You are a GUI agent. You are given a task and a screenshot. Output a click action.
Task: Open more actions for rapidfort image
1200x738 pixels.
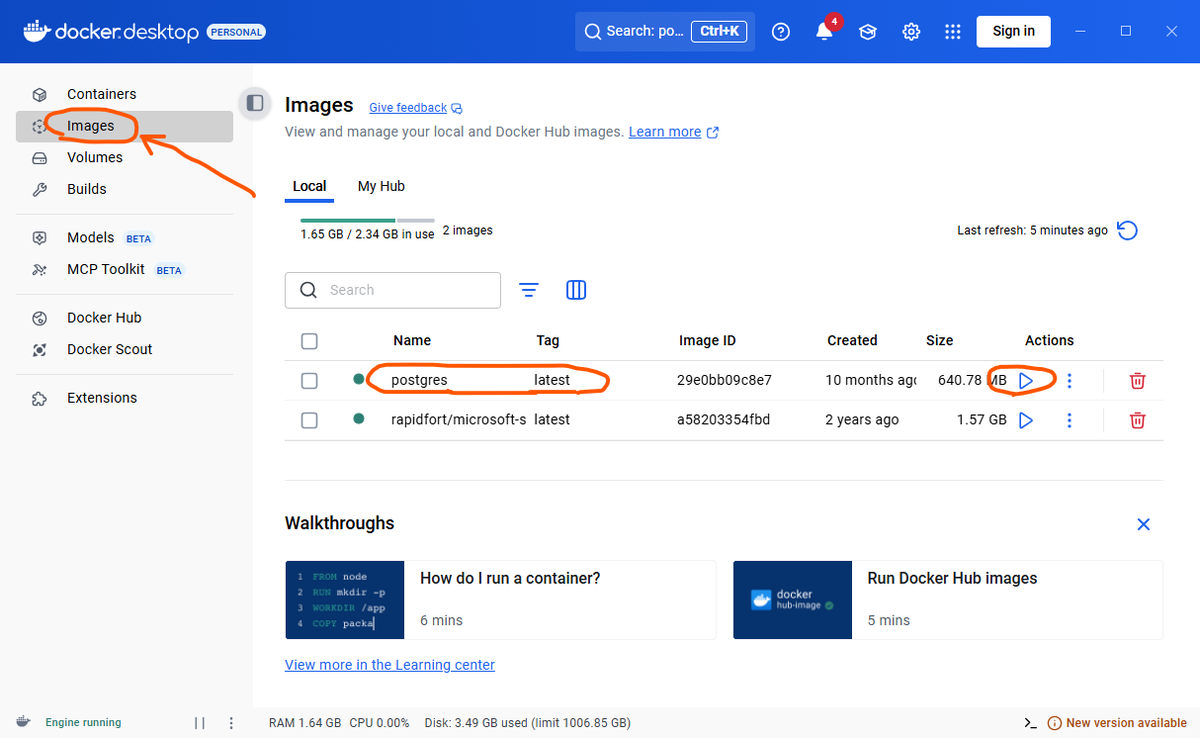(x=1070, y=421)
